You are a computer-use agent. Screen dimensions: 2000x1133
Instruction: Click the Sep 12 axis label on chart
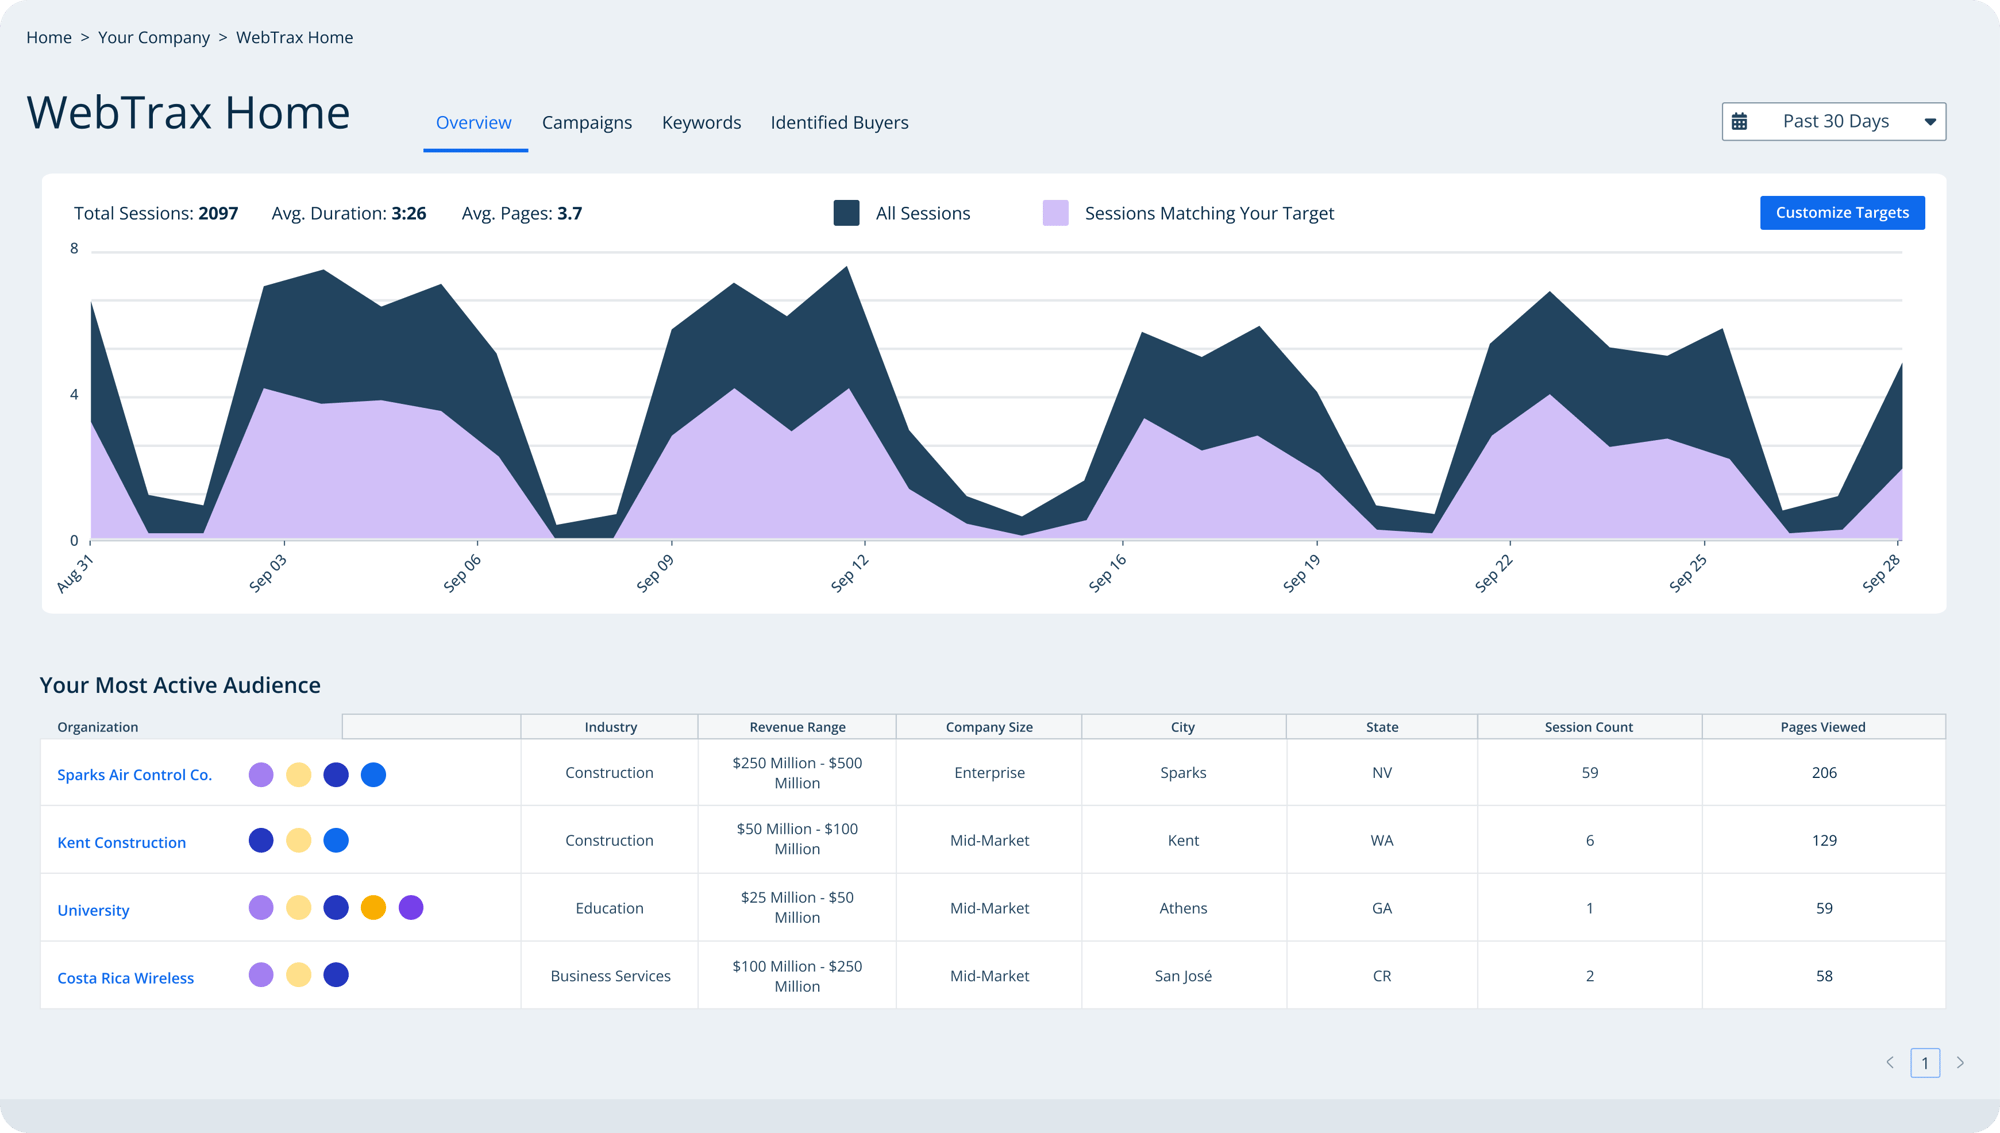pos(850,573)
